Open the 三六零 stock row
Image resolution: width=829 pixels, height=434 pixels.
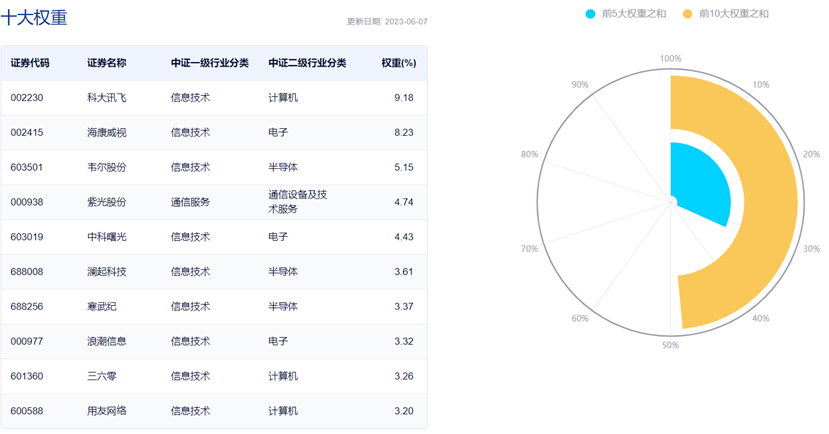tap(100, 376)
